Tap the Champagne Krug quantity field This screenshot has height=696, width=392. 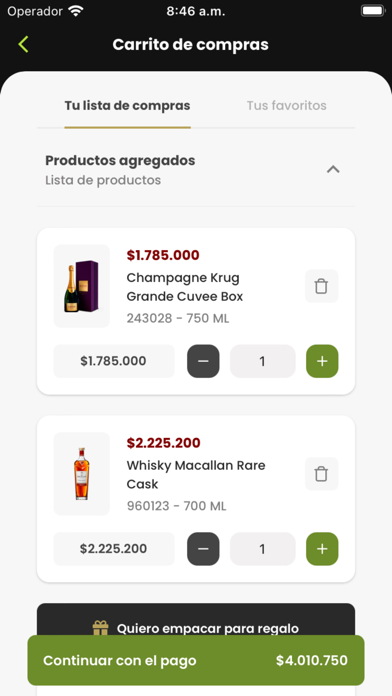tap(262, 361)
